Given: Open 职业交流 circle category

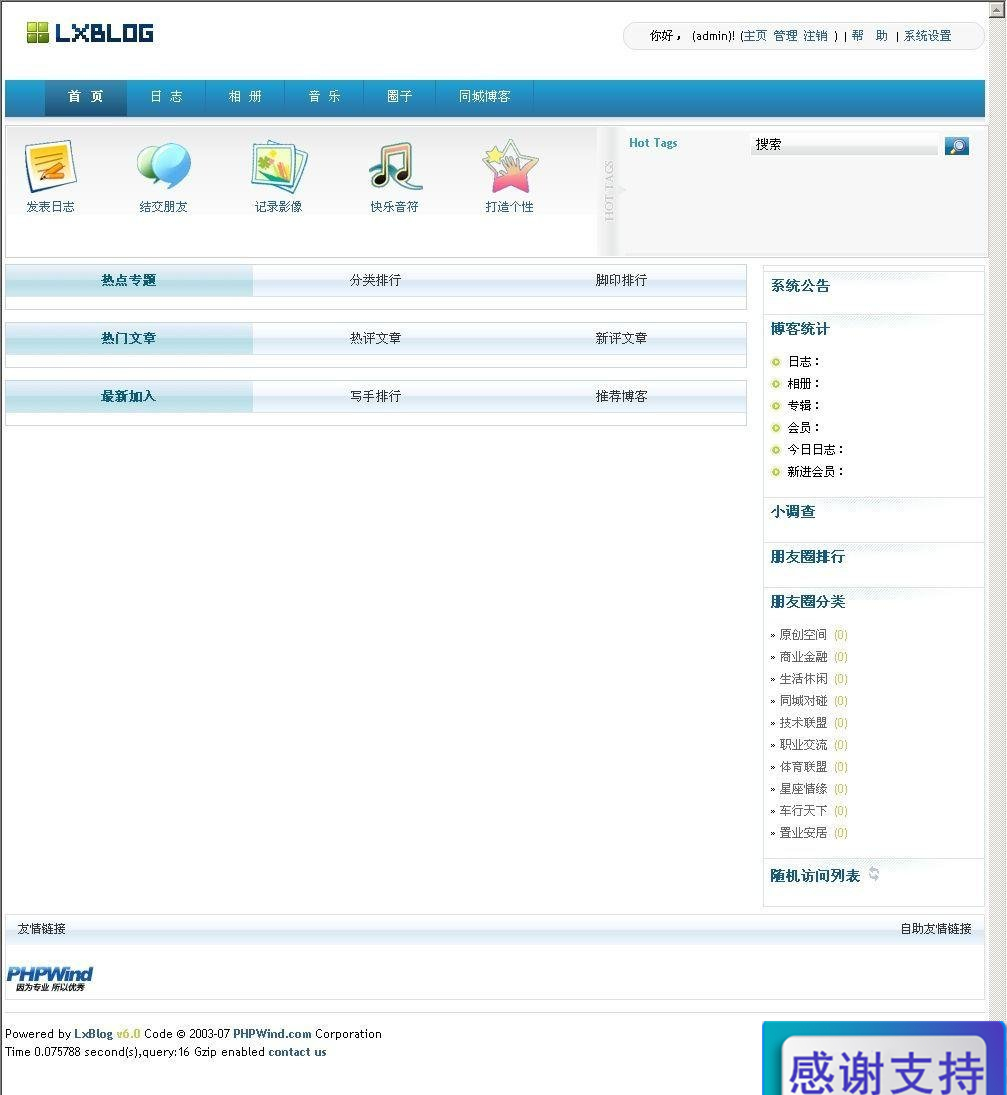Looking at the screenshot, I should [803, 744].
